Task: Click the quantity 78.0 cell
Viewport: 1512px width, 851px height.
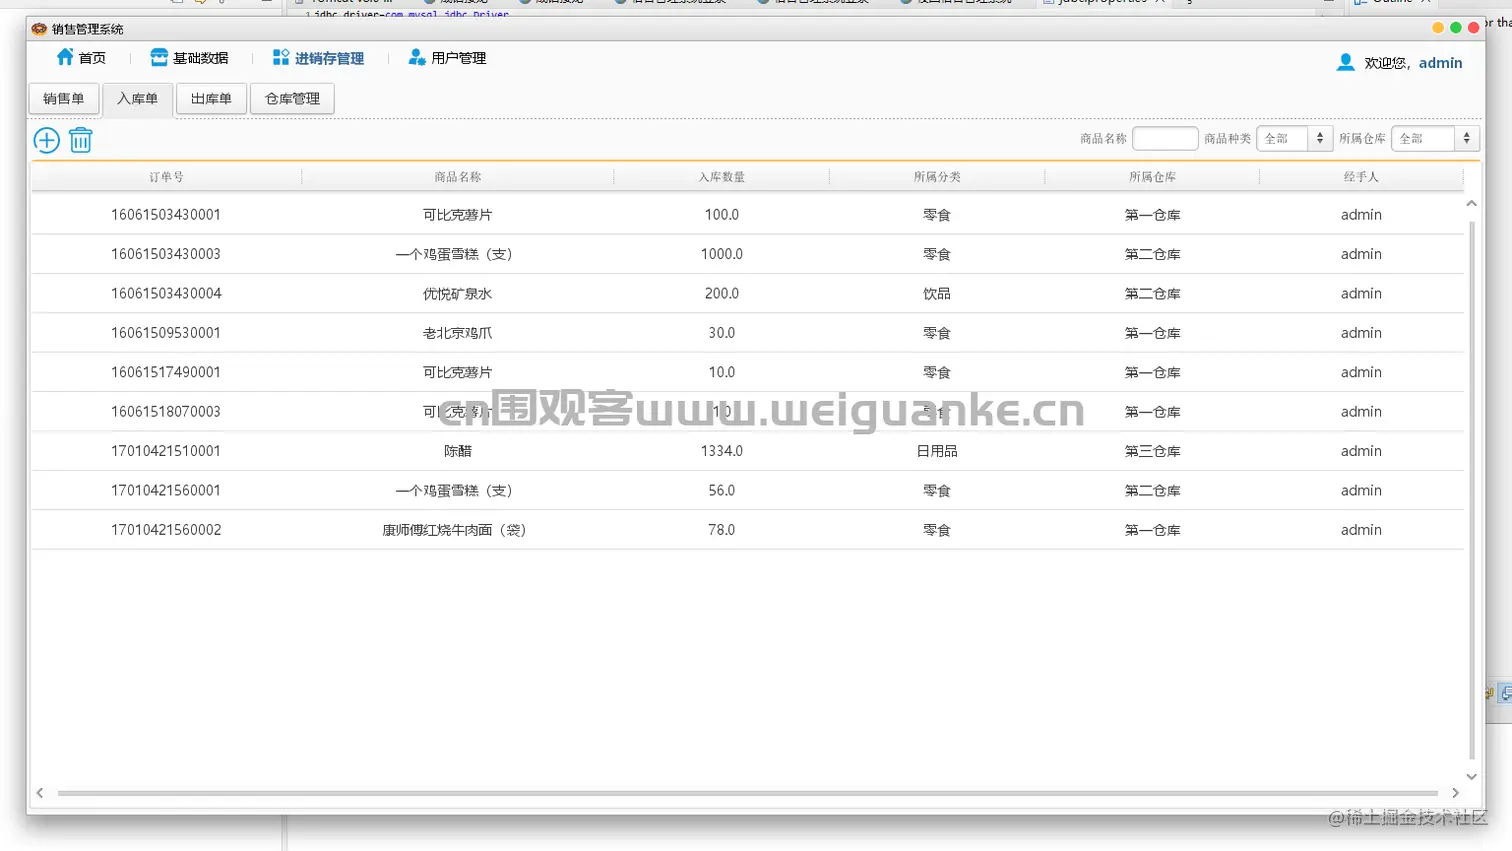Action: (722, 530)
